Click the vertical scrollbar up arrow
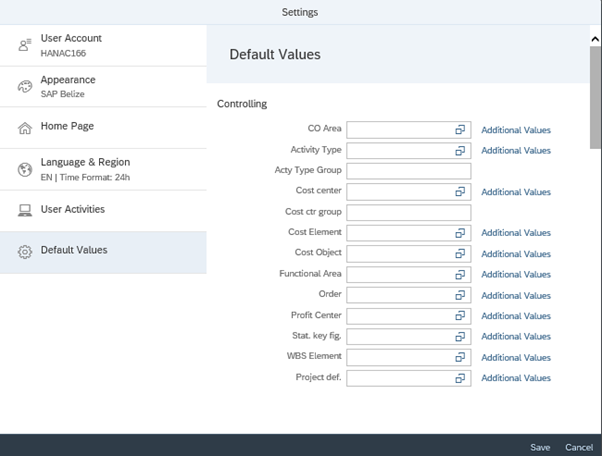 (596, 38)
